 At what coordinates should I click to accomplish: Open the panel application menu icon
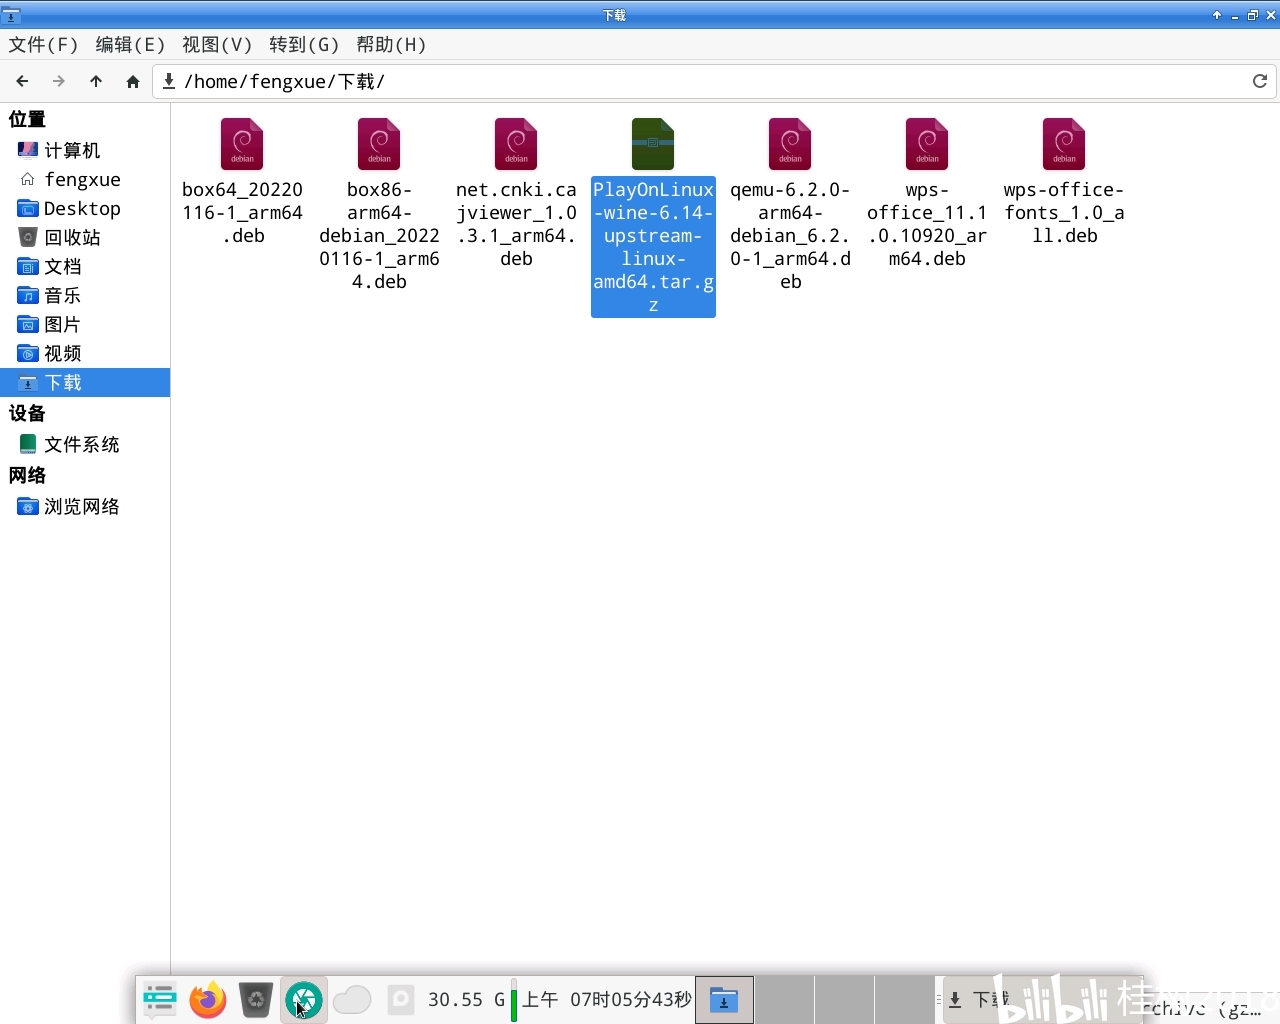point(160,999)
